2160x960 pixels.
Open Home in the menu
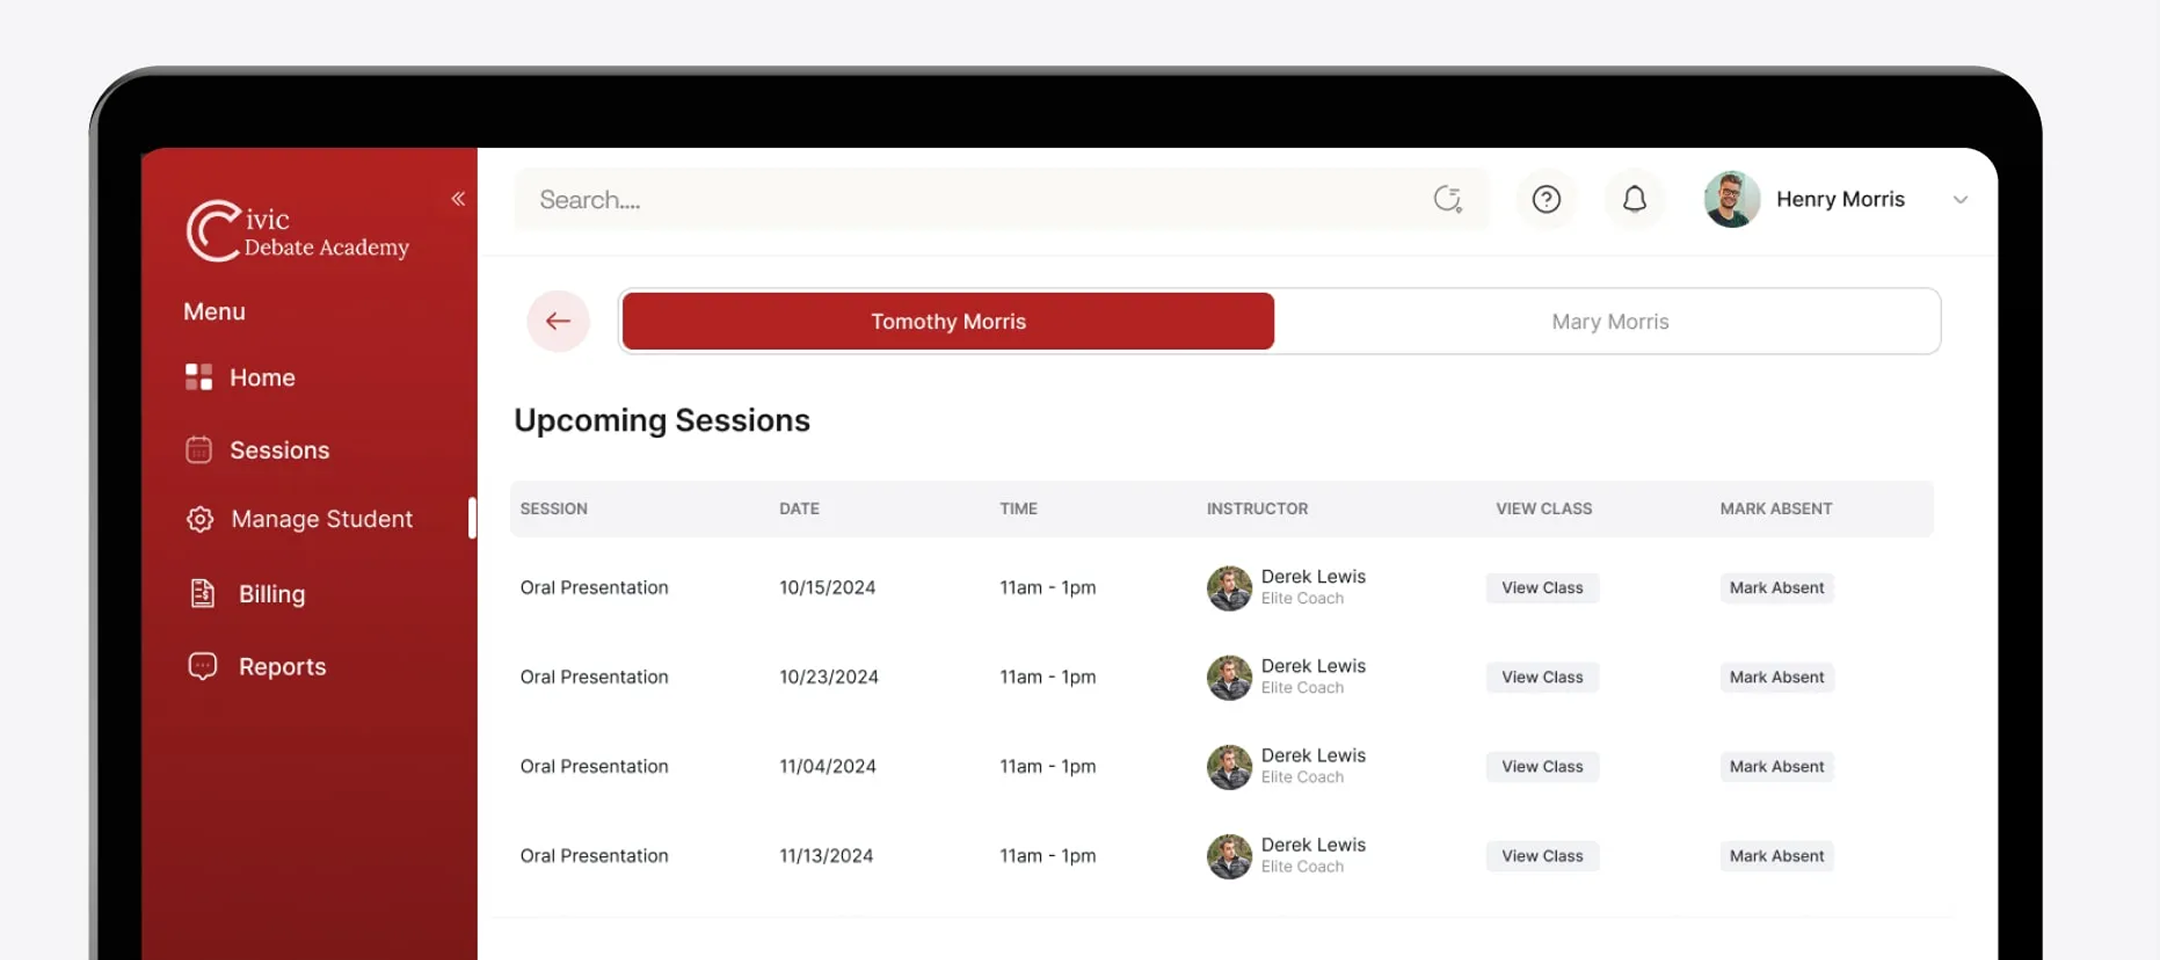click(x=262, y=377)
